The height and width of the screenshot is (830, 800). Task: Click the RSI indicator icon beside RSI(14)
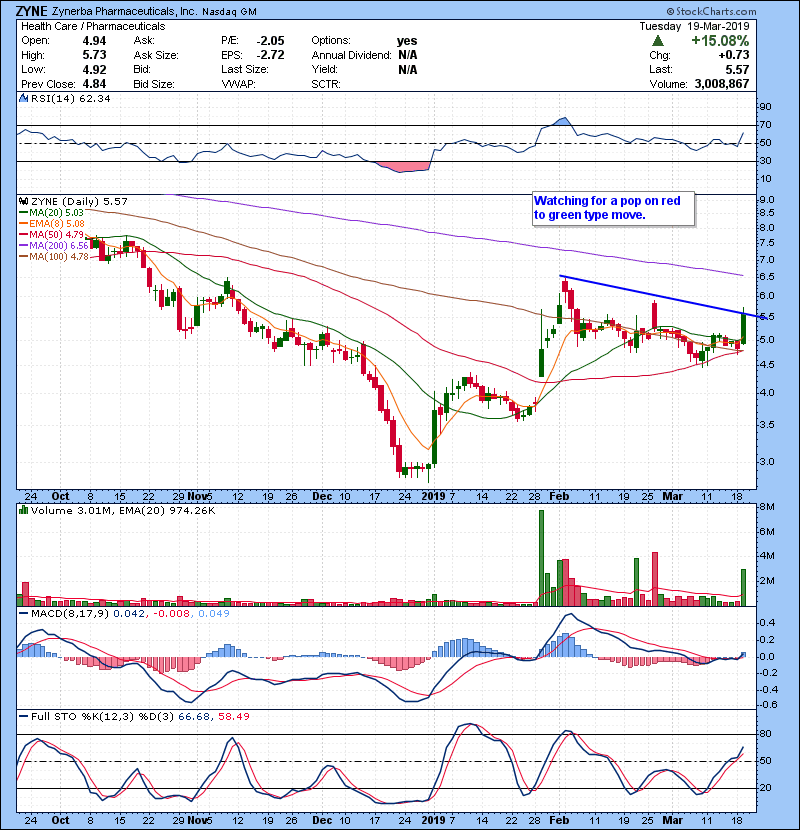(23, 98)
